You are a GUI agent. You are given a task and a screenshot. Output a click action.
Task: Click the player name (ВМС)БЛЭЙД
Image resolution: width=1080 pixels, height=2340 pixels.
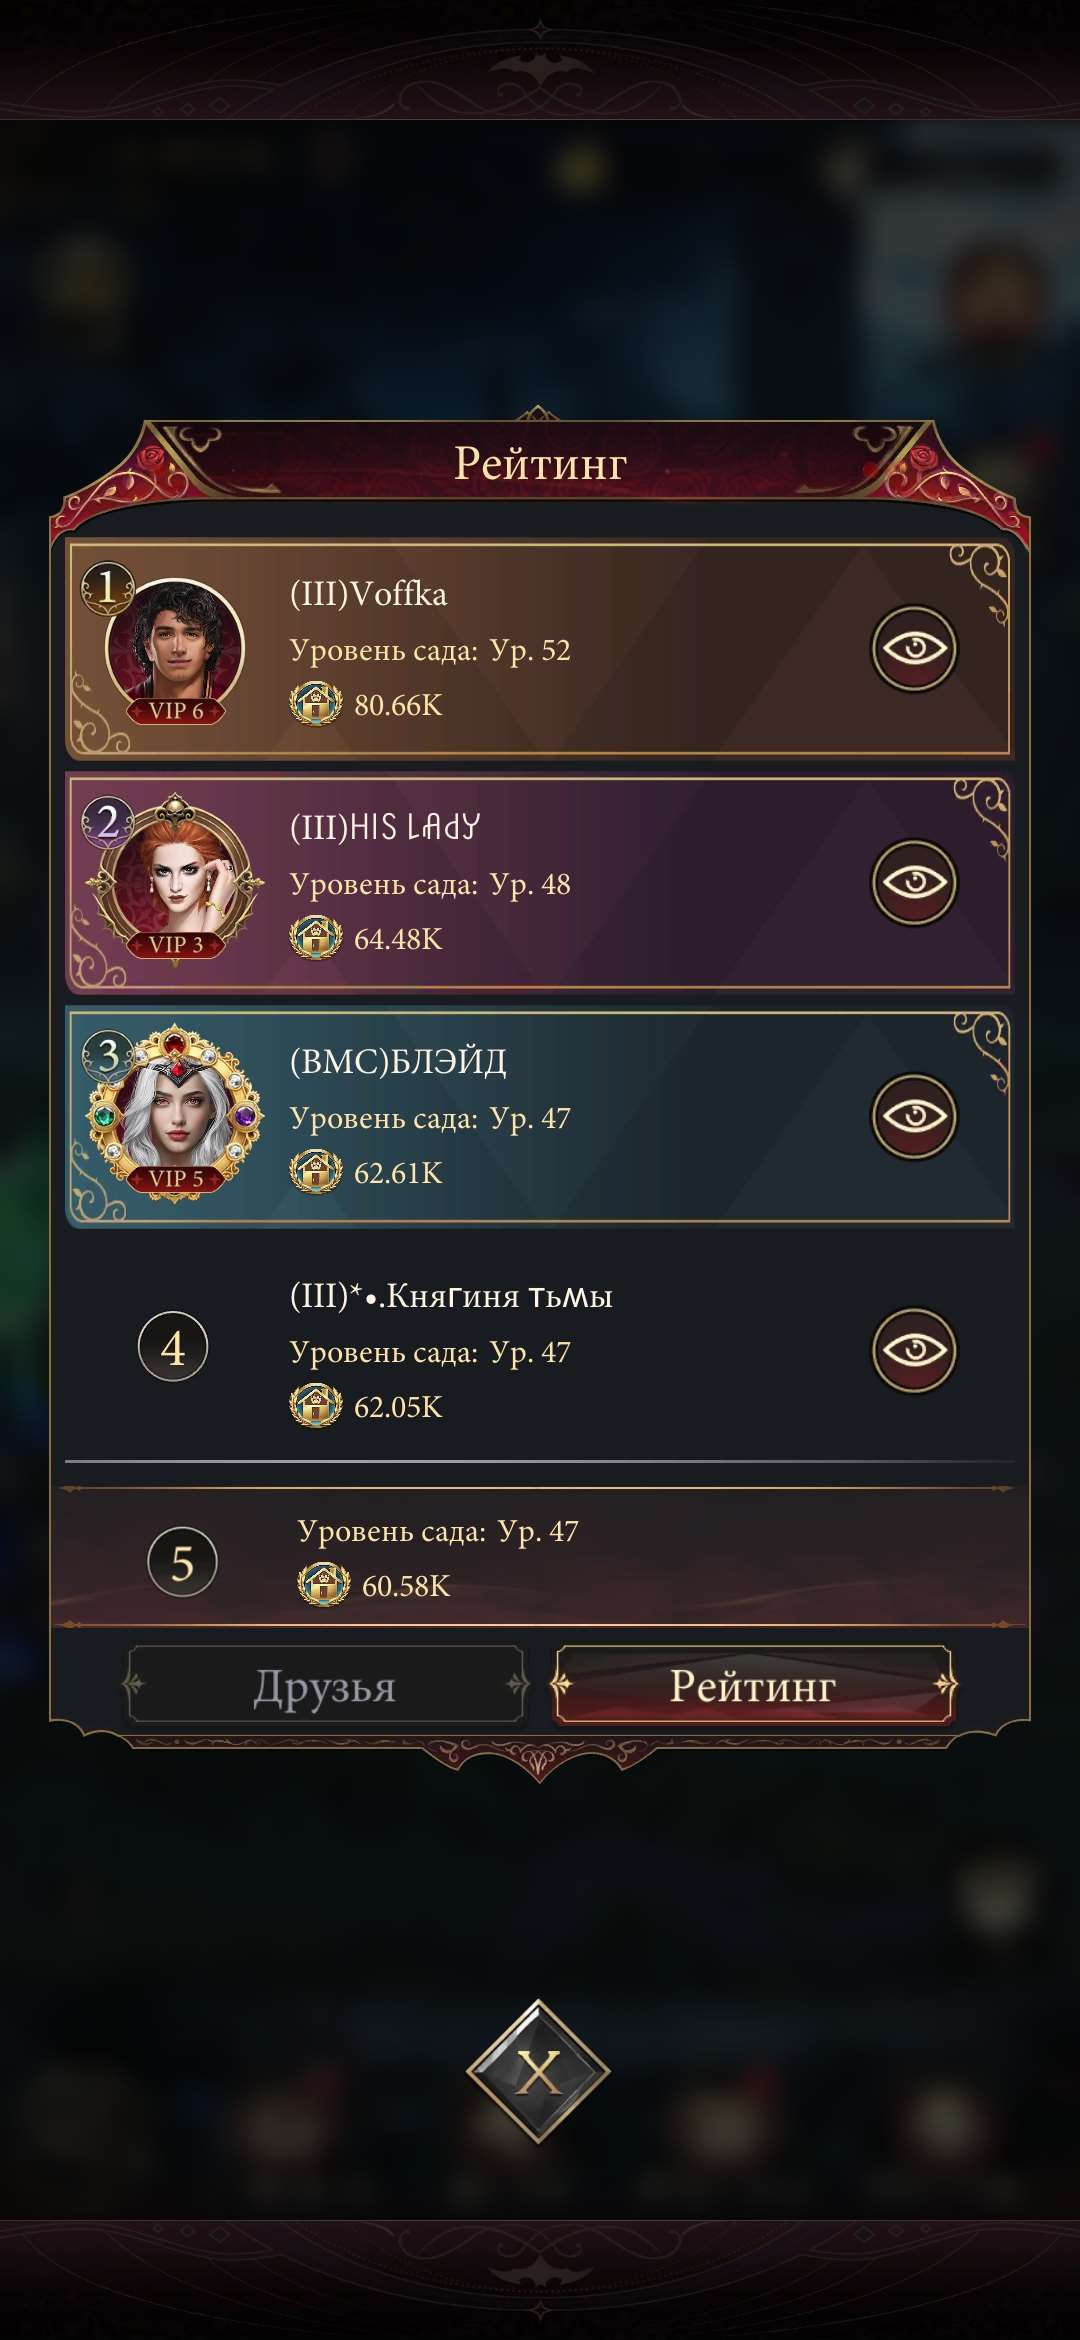tap(398, 1061)
